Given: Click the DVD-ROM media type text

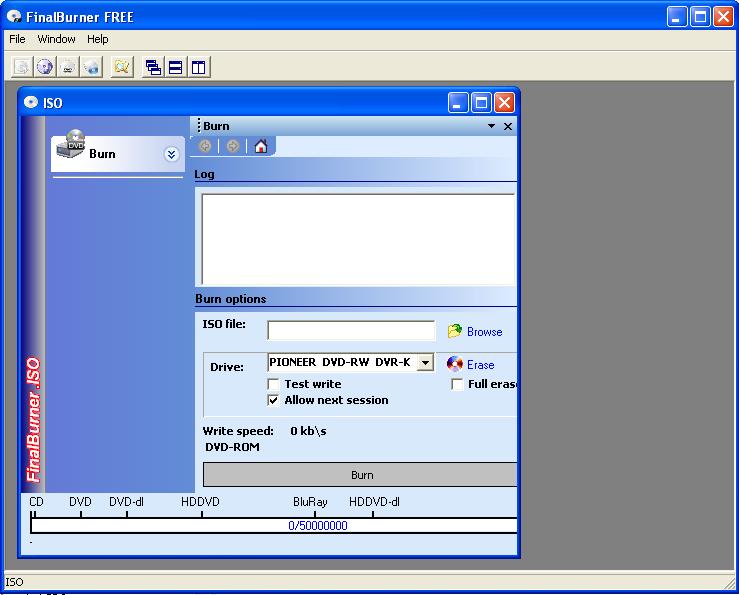Looking at the screenshot, I should tap(232, 447).
